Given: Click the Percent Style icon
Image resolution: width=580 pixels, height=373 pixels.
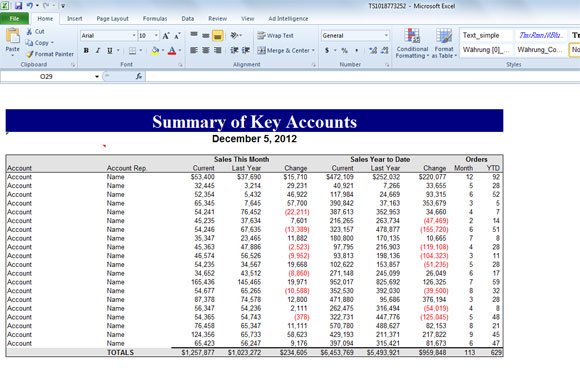Looking at the screenshot, I should [x=344, y=50].
